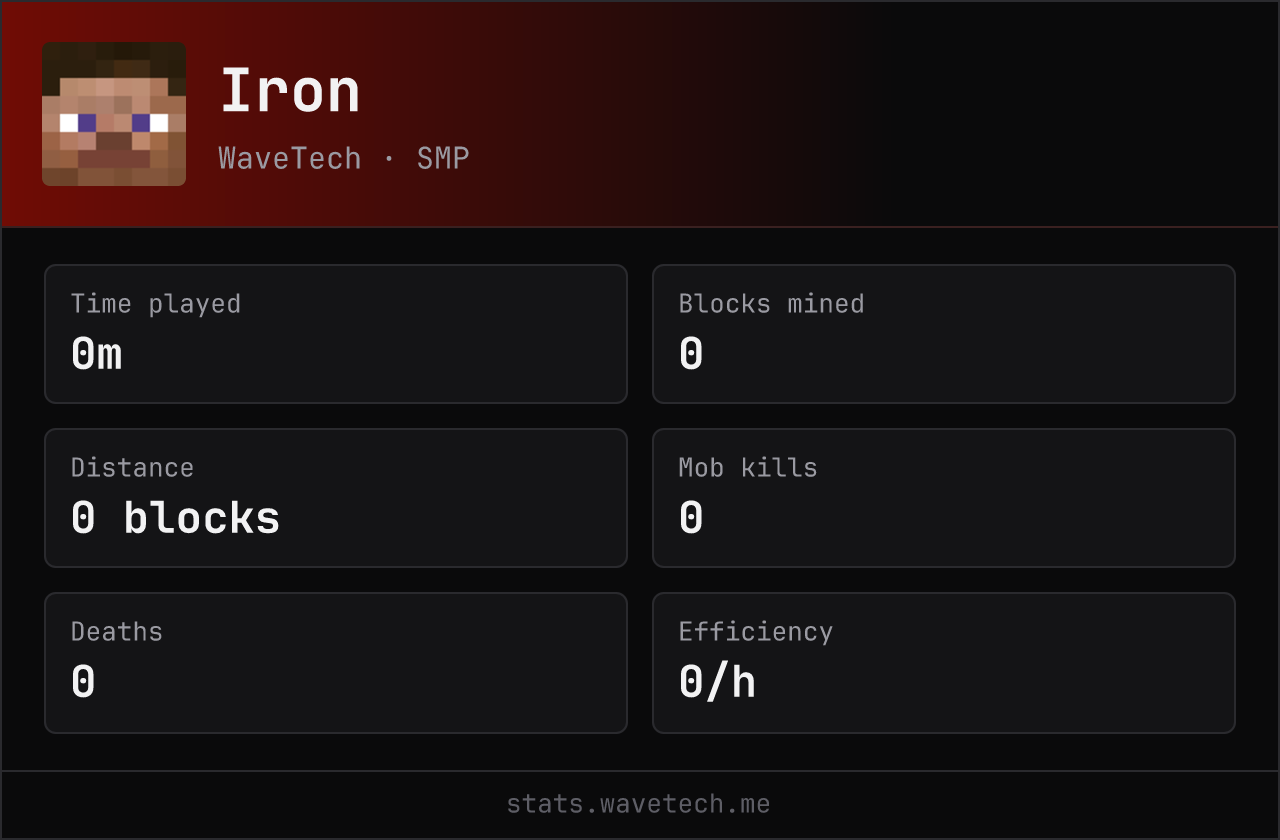
Task: Open the Blocks mined stat card
Action: pyautogui.click(x=944, y=334)
